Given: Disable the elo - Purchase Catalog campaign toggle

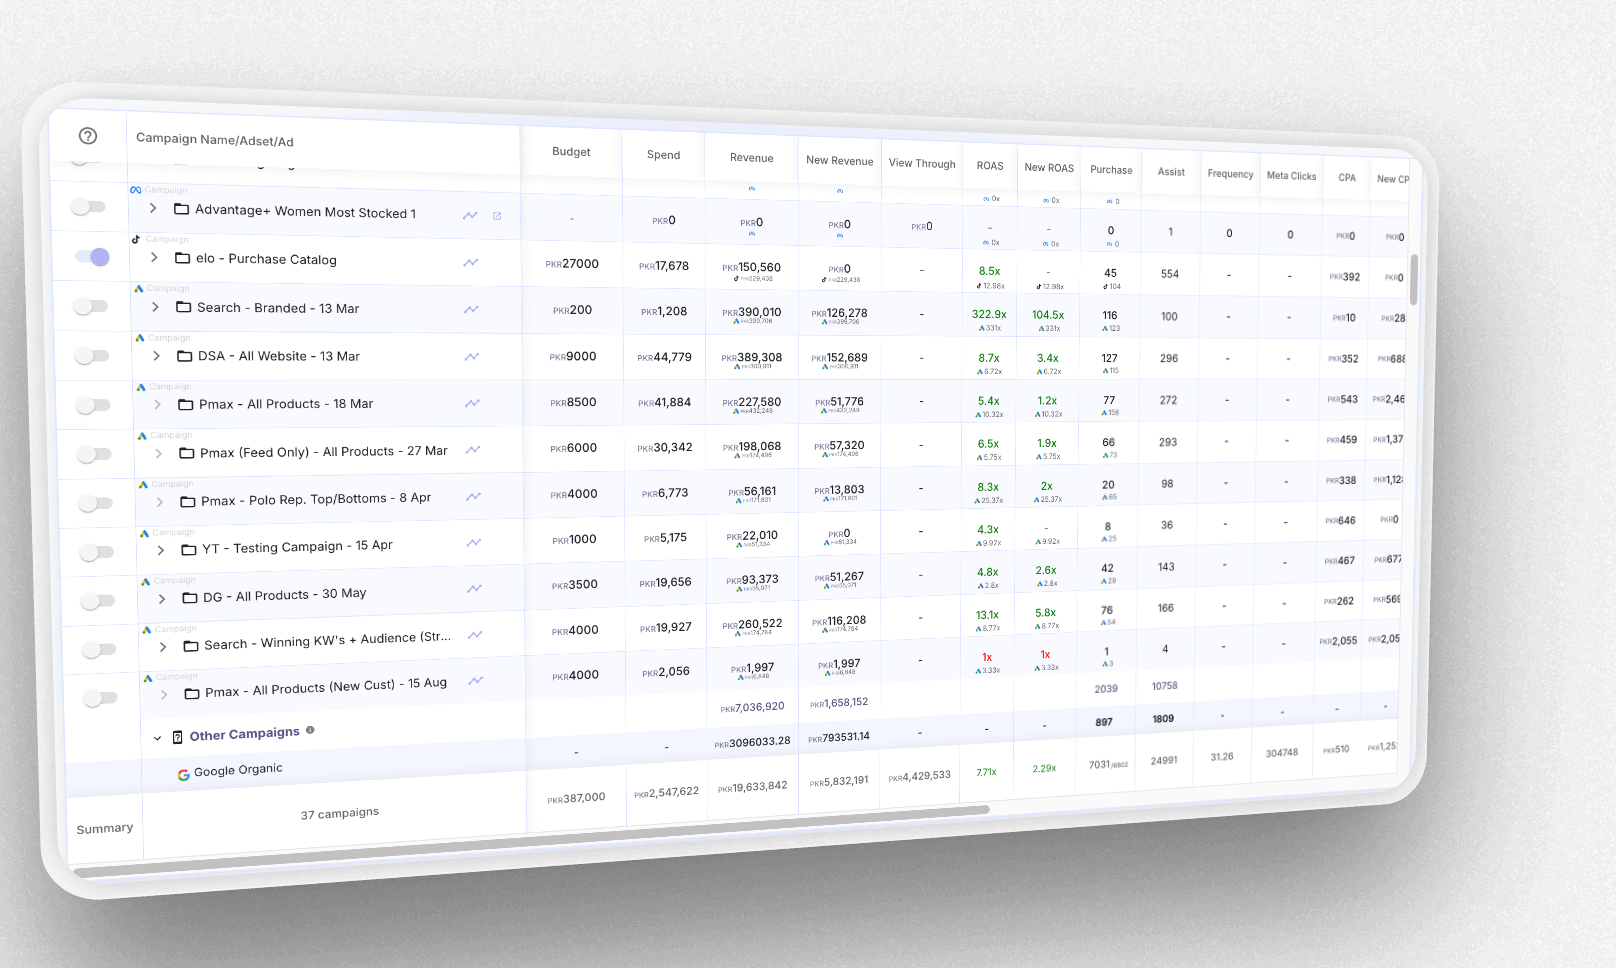Looking at the screenshot, I should point(93,257).
